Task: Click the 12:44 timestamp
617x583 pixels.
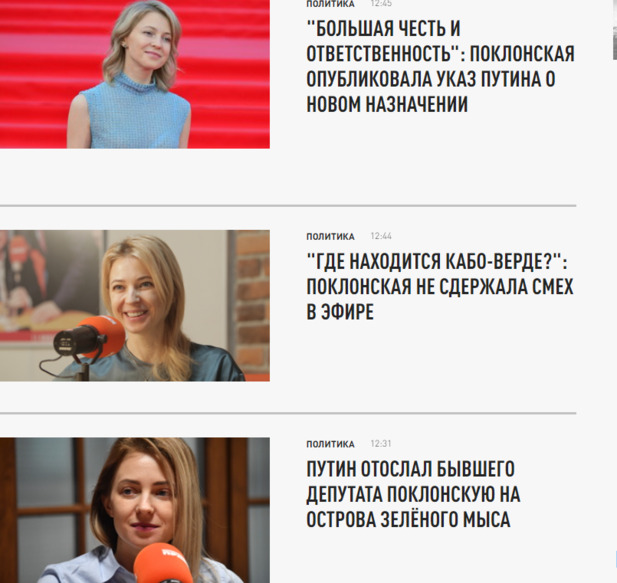Action: (381, 236)
